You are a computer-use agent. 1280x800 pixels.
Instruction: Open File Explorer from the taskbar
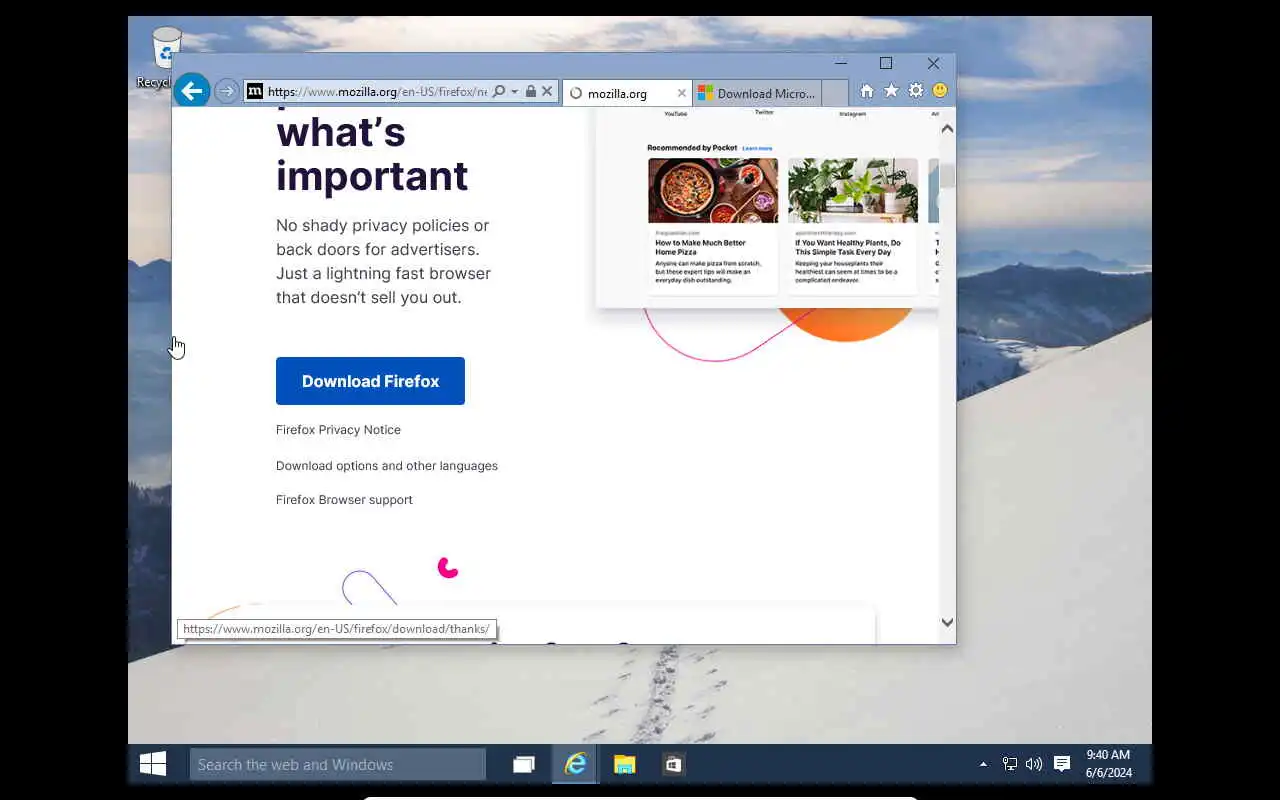click(x=625, y=765)
